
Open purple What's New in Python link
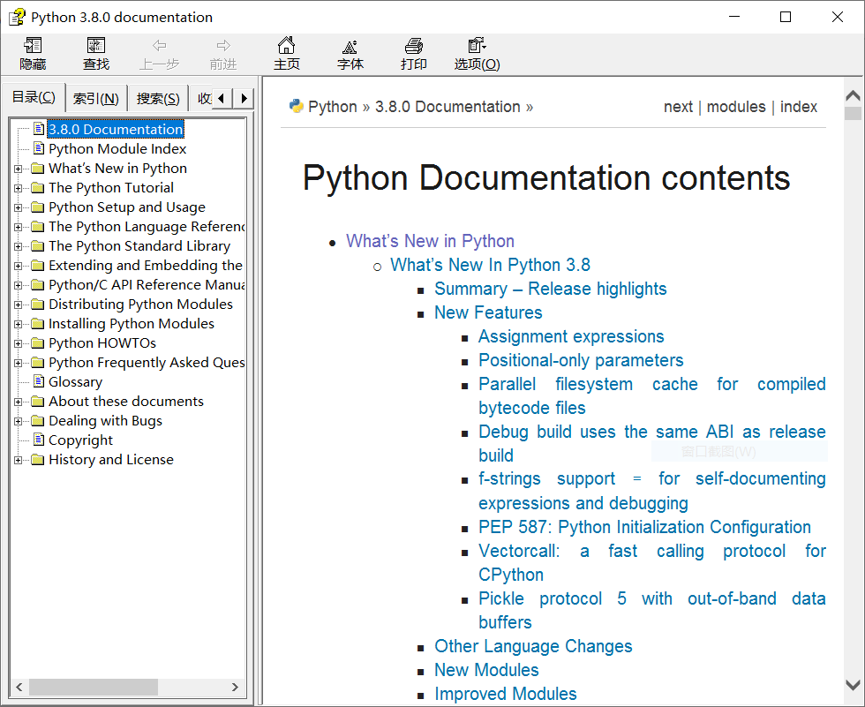(x=430, y=241)
